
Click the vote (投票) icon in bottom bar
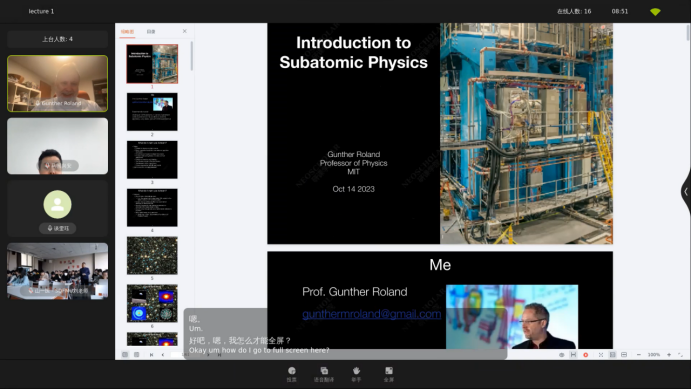coord(292,374)
